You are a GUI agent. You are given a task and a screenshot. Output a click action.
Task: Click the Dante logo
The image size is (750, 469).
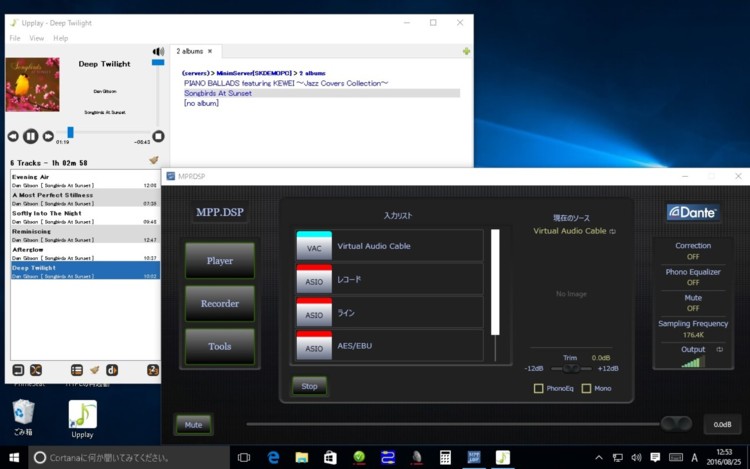pyautogui.click(x=693, y=212)
